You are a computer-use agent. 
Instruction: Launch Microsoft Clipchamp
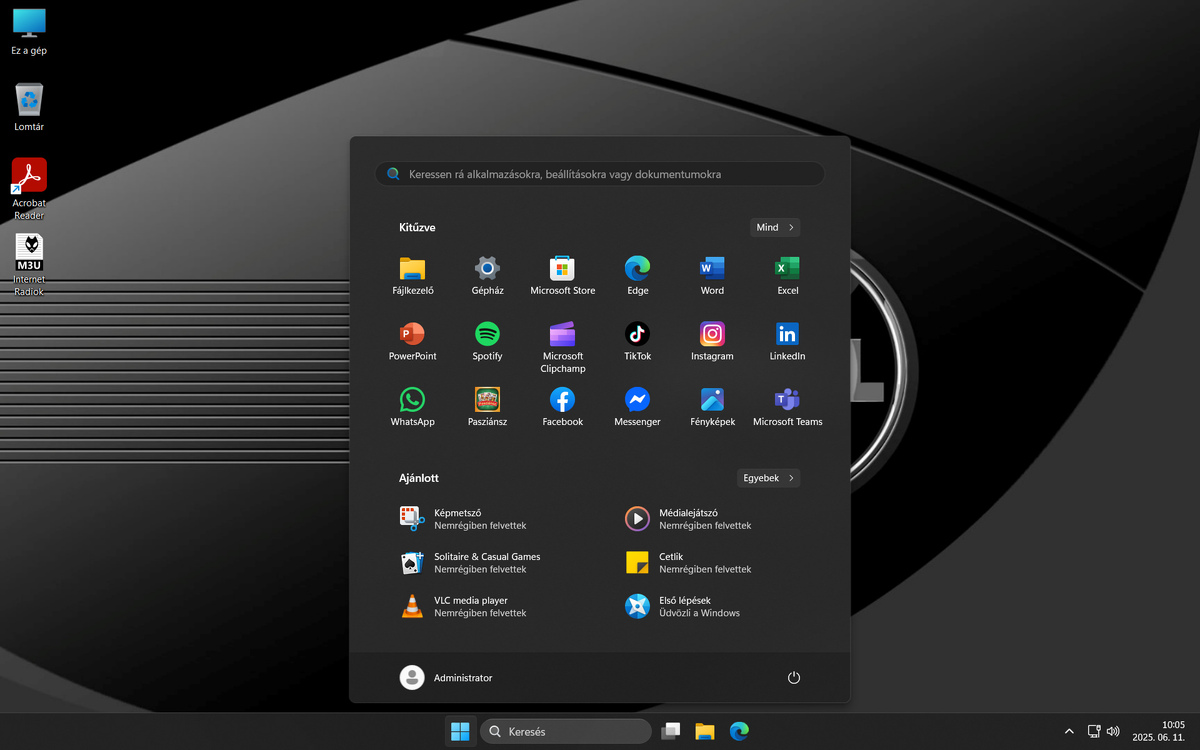coord(562,347)
